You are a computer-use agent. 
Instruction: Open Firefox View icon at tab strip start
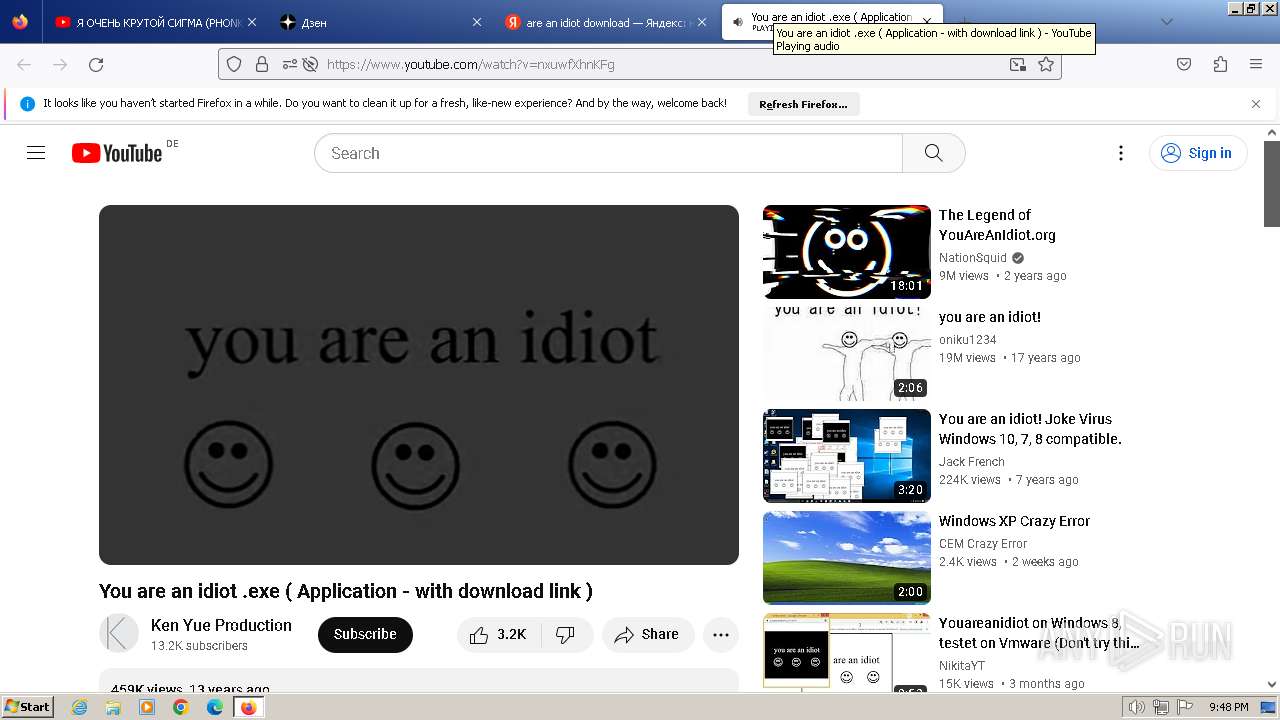tap(20, 22)
